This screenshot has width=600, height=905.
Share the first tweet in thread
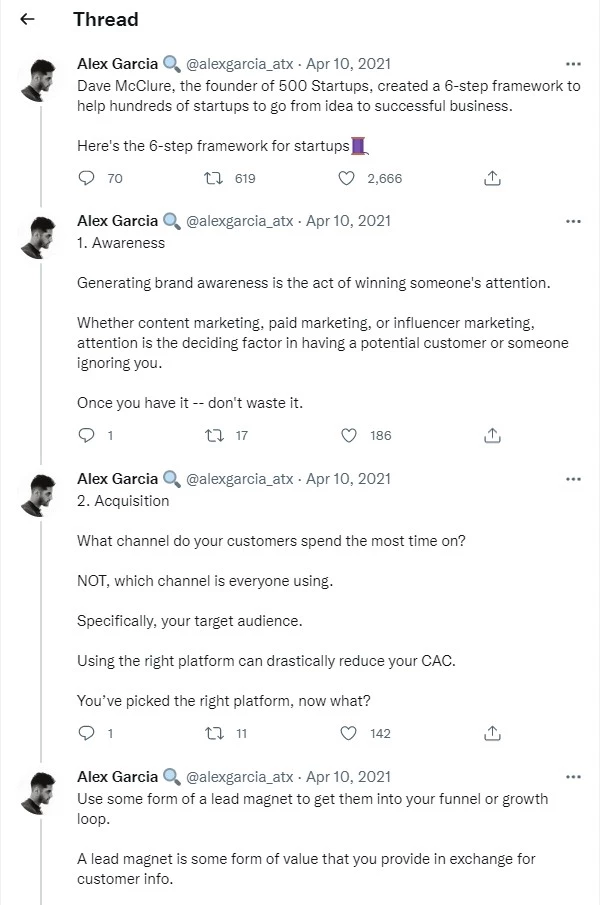coord(492,178)
